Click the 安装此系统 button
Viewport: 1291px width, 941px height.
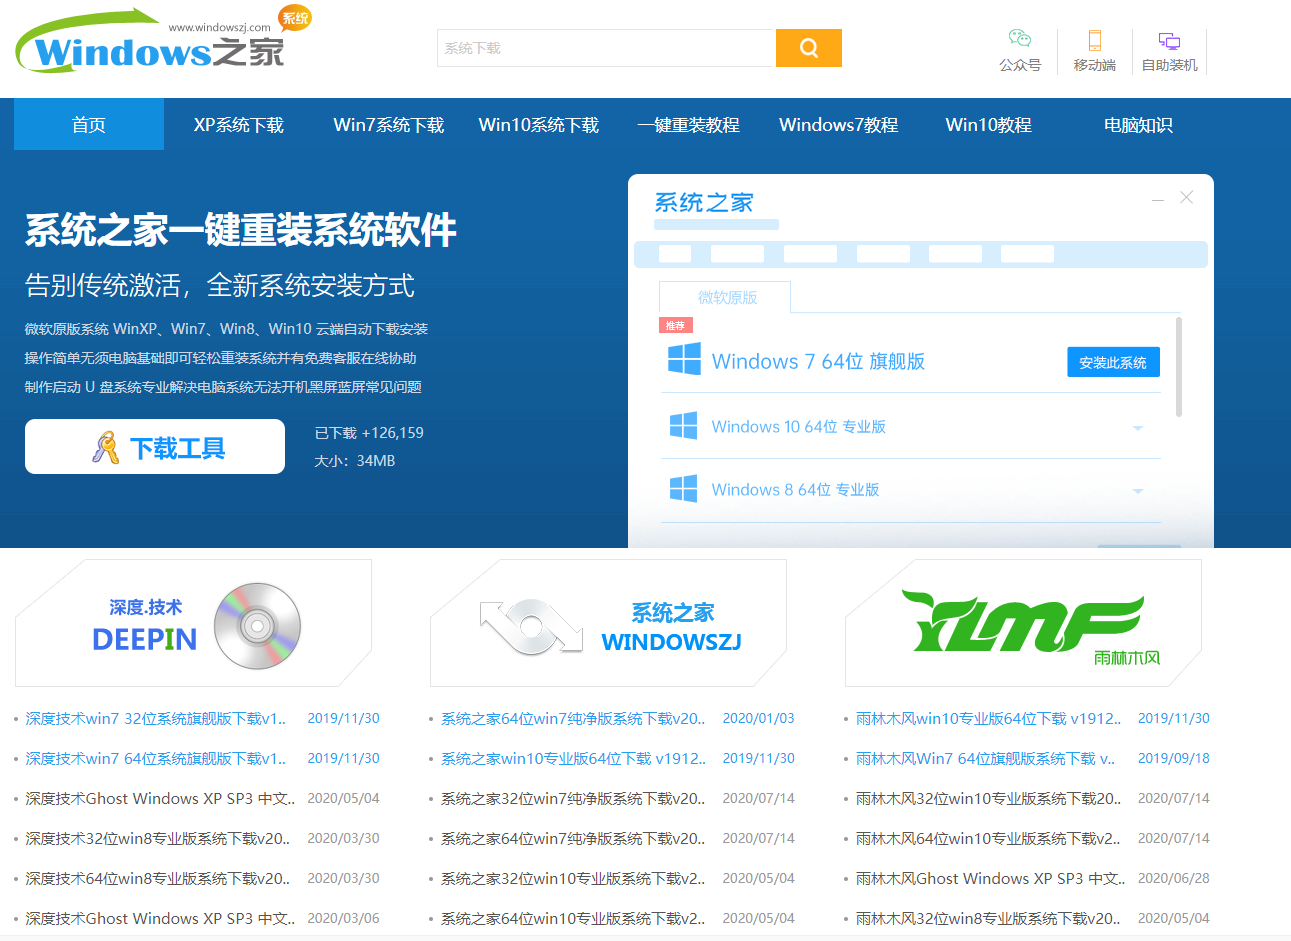coord(1113,362)
